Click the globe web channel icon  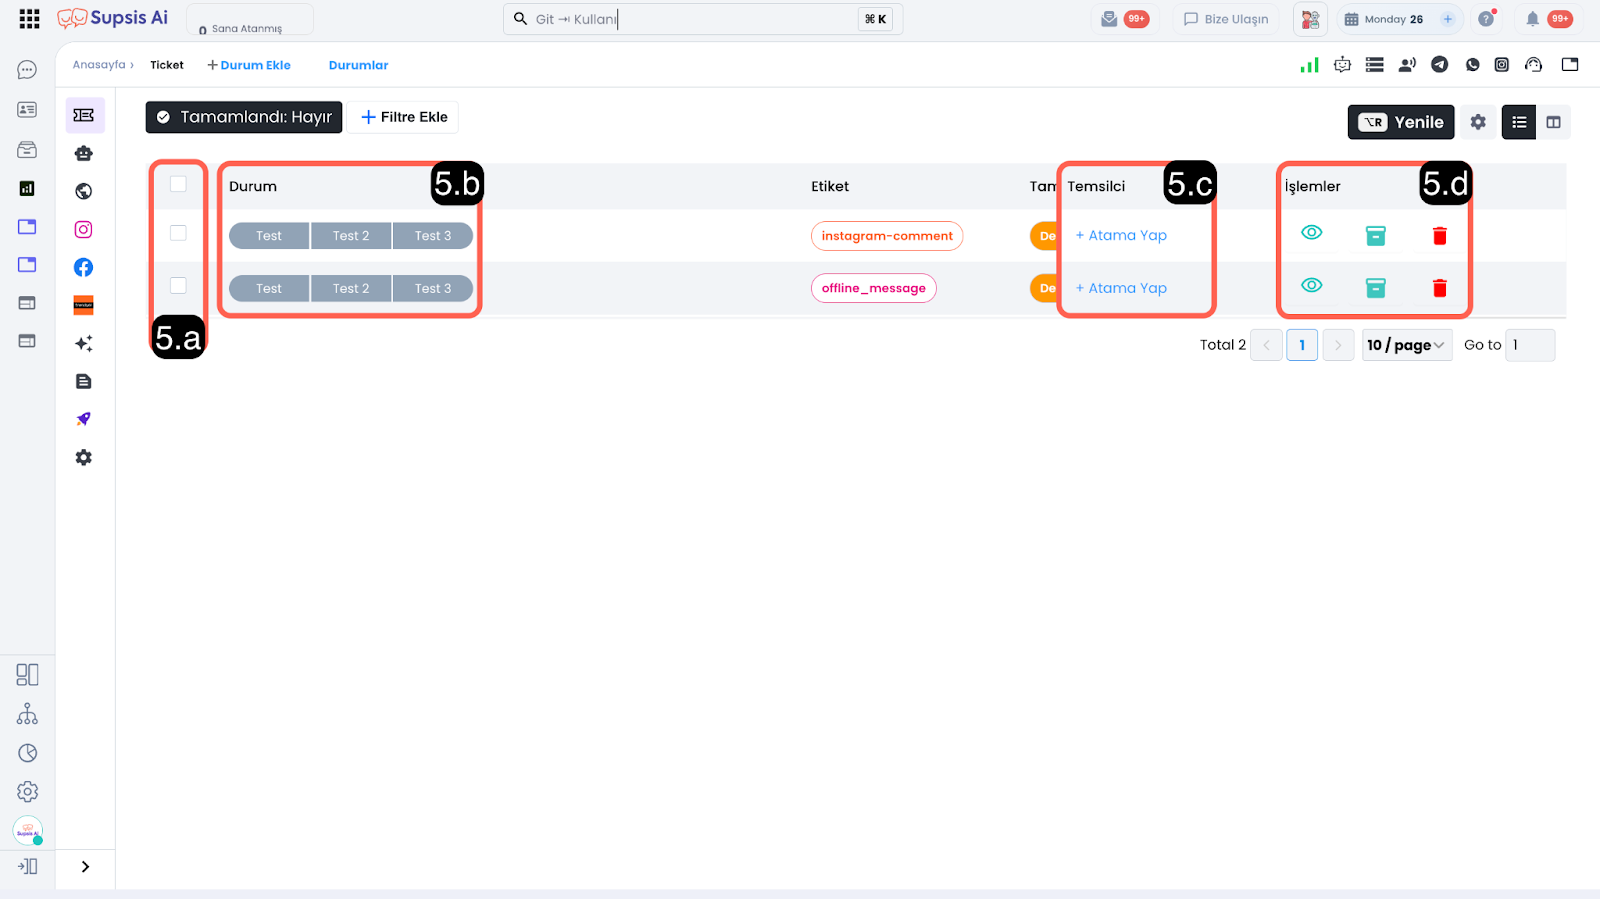pyautogui.click(x=84, y=191)
